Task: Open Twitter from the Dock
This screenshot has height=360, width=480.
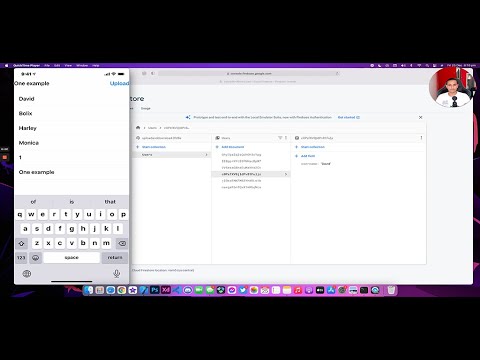Action: click(243, 290)
